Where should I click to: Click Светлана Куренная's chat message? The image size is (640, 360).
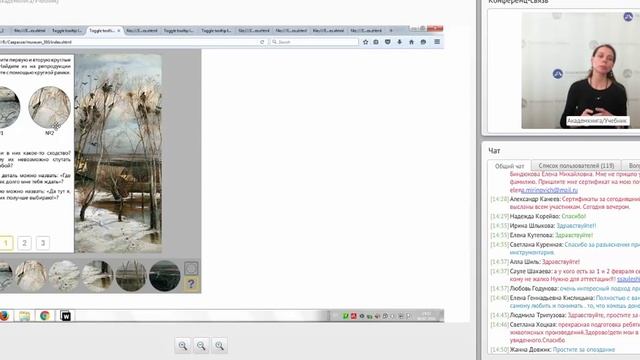[565, 249]
